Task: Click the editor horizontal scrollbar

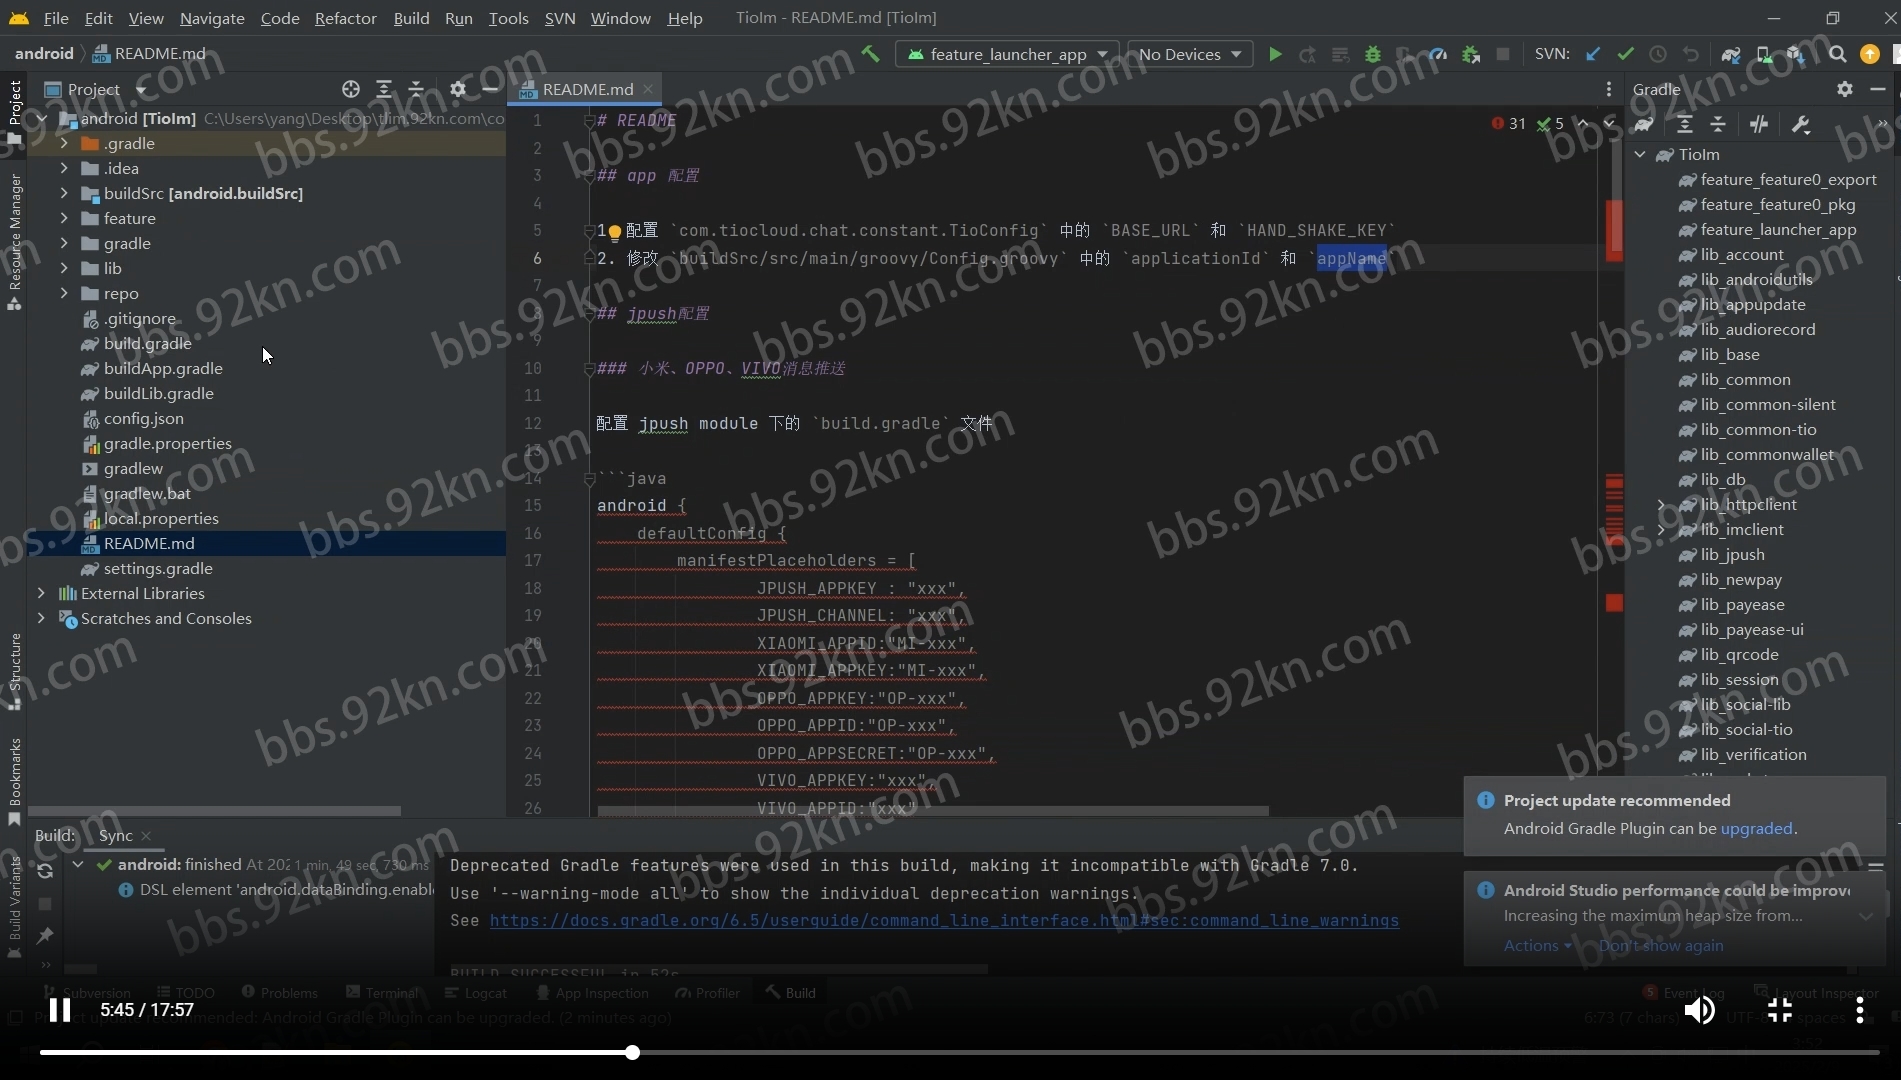Action: pos(932,811)
